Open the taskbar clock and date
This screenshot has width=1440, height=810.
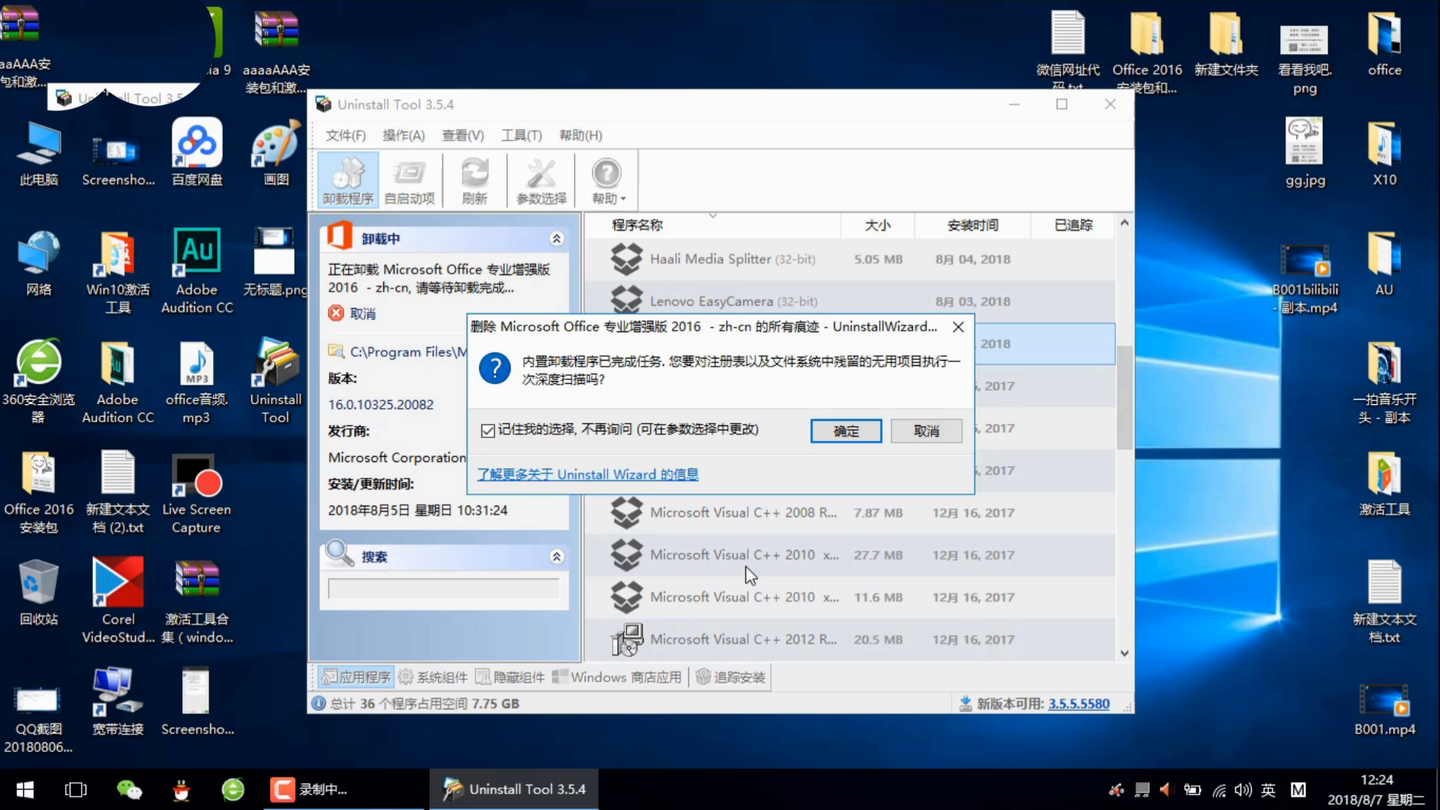pyautogui.click(x=1376, y=789)
